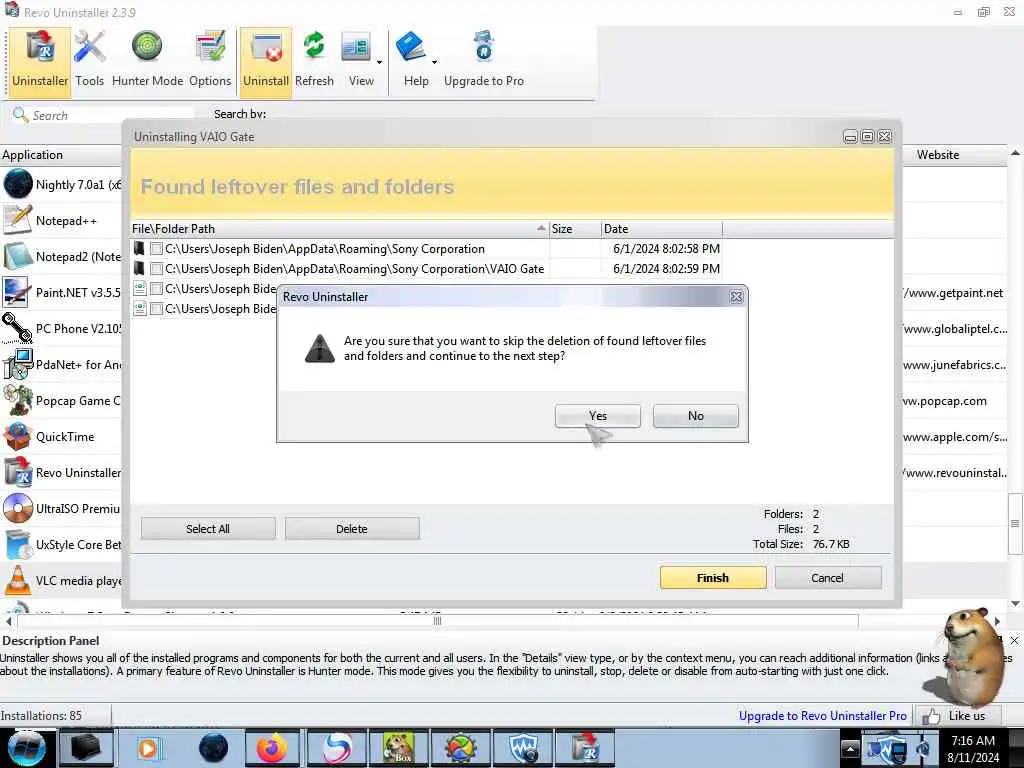
Task: Open the Windows Start orb
Action: 26,748
